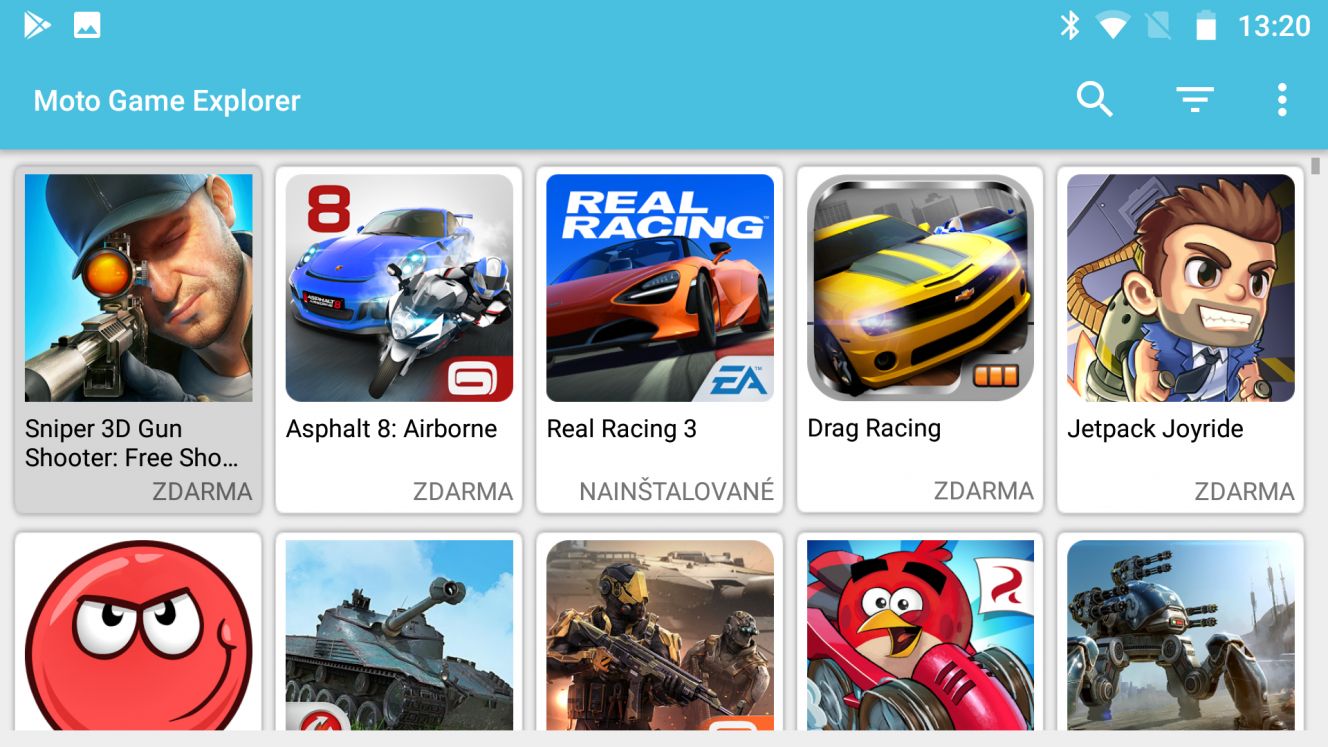Tap the Moto Game Explorer title
This screenshot has height=747, width=1328.
[x=167, y=101]
